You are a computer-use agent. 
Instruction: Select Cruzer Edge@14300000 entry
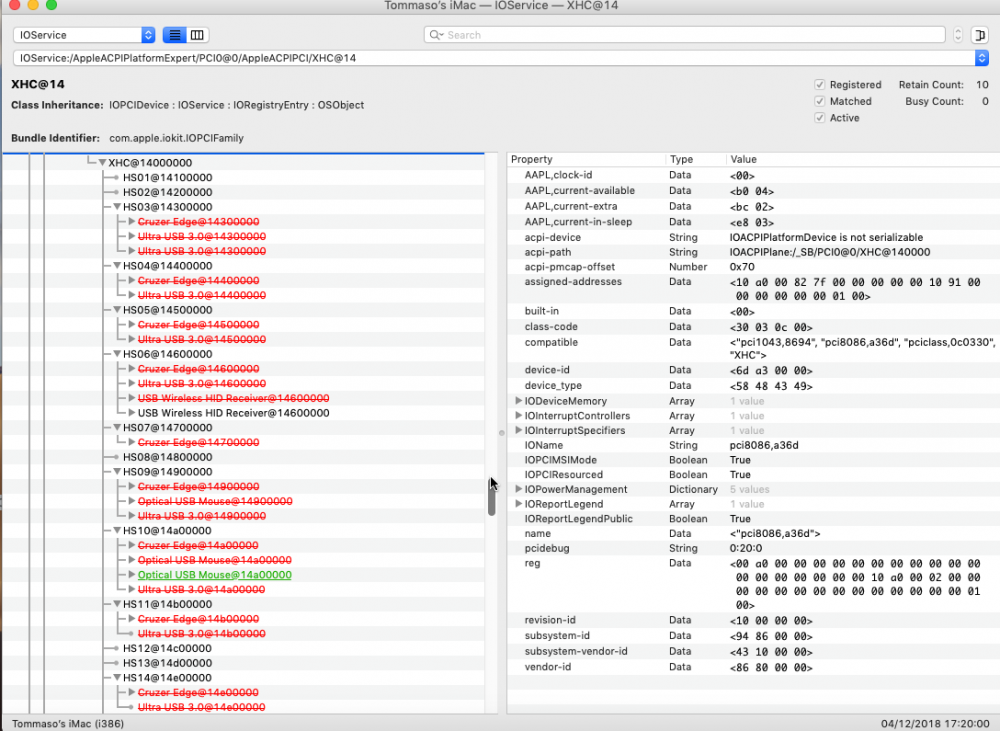[x=198, y=221]
